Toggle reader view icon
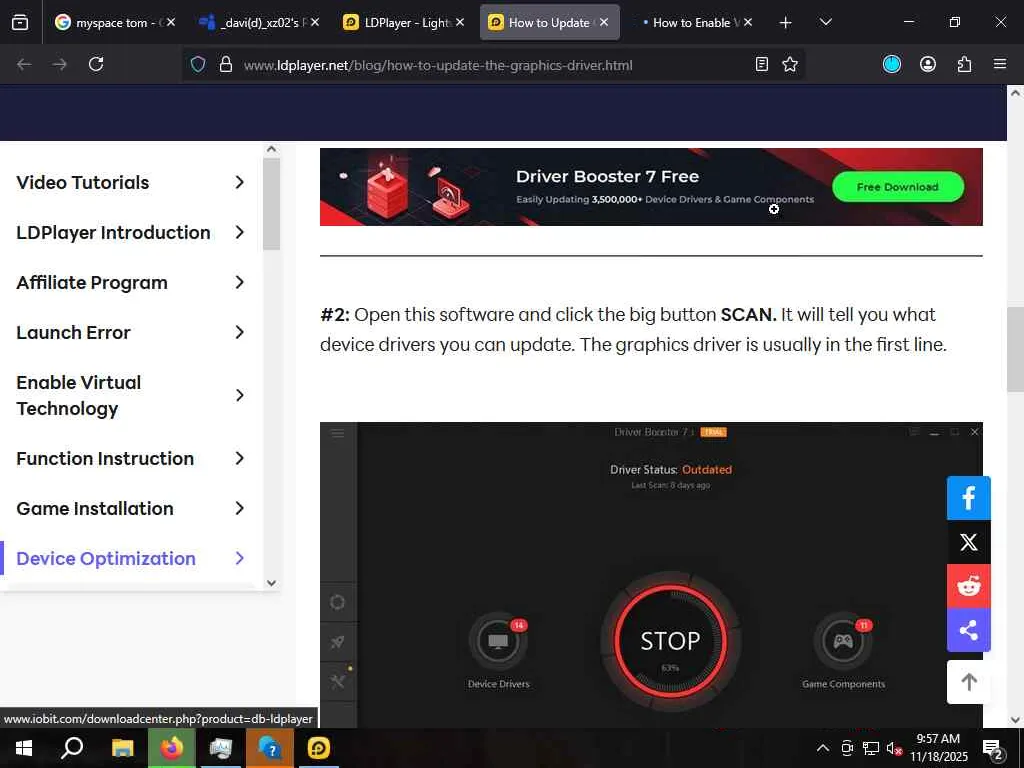 tap(761, 64)
